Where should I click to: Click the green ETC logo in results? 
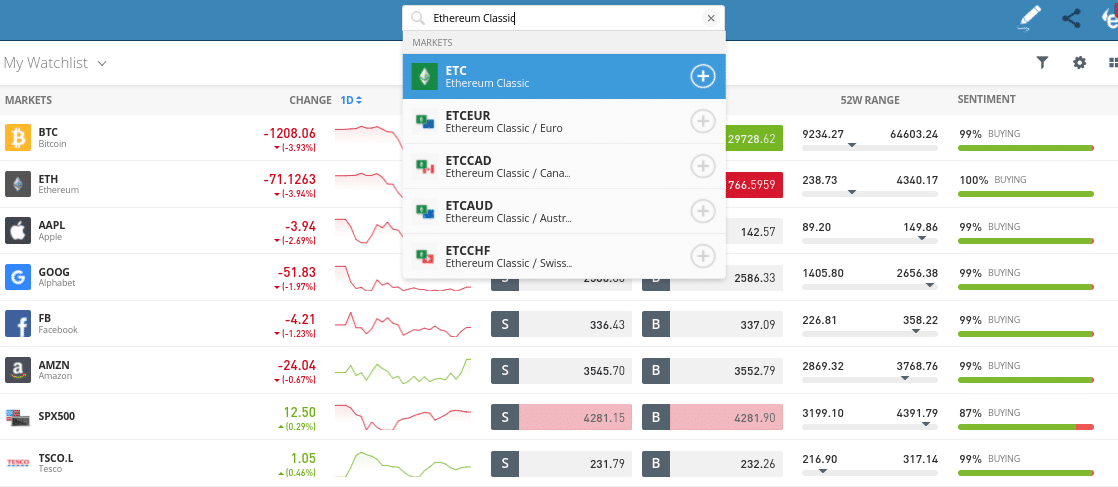[425, 76]
